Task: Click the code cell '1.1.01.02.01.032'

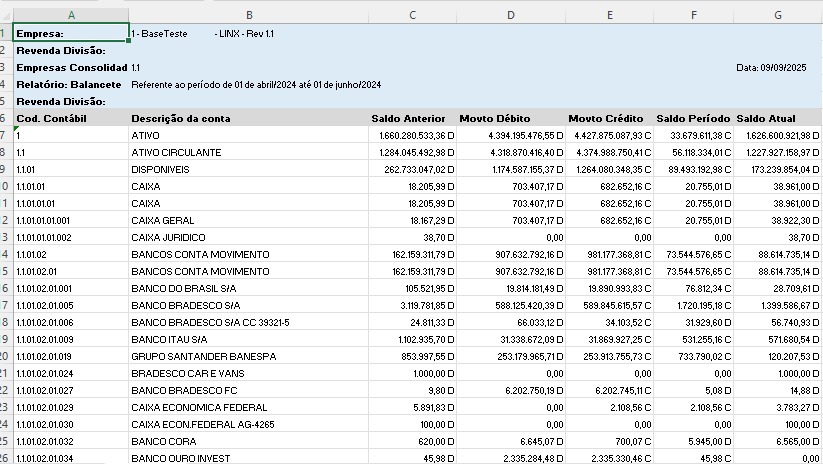Action: coord(71,441)
